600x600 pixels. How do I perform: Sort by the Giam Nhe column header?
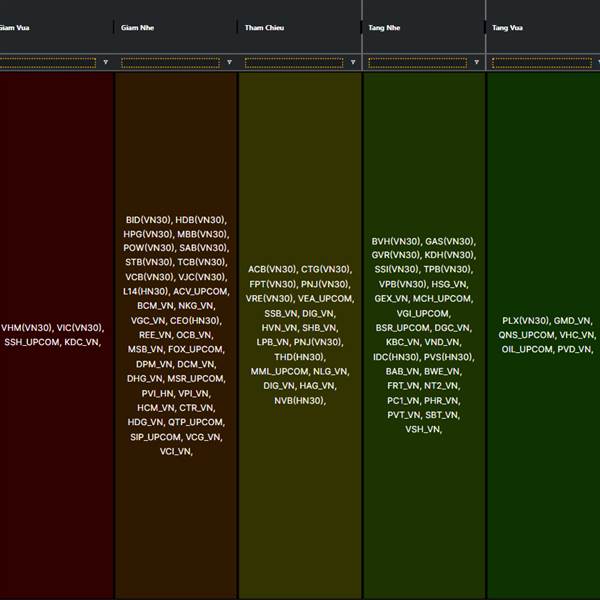pyautogui.click(x=137, y=28)
